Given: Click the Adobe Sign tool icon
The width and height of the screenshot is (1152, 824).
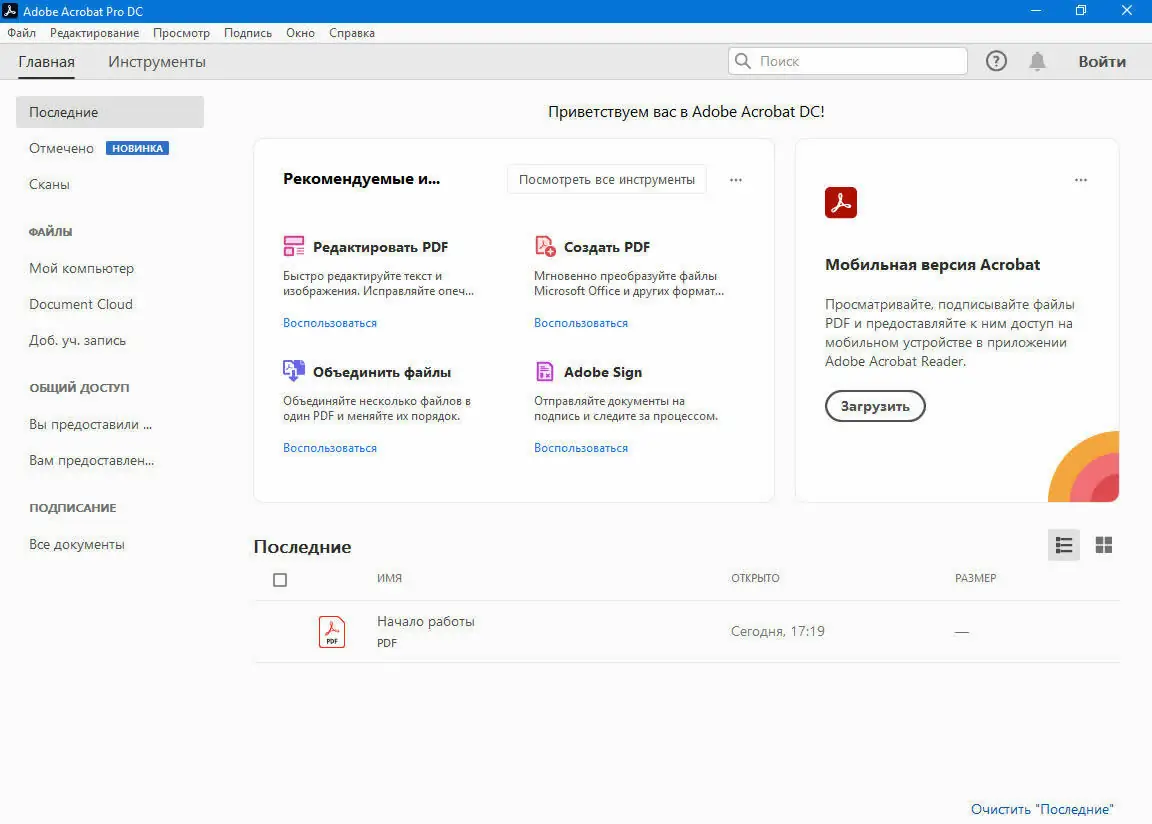Looking at the screenshot, I should (x=544, y=372).
